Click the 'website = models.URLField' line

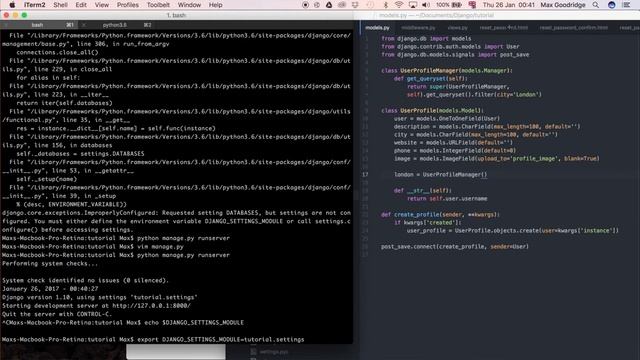point(453,143)
